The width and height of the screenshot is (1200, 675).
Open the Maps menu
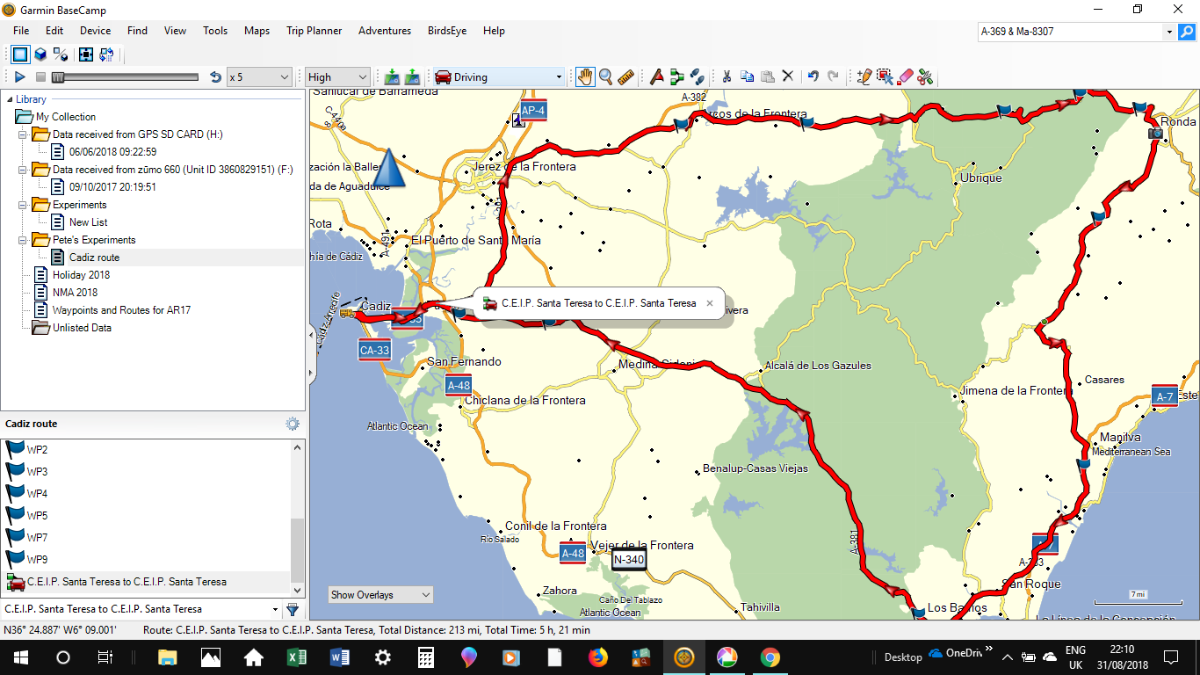[257, 31]
